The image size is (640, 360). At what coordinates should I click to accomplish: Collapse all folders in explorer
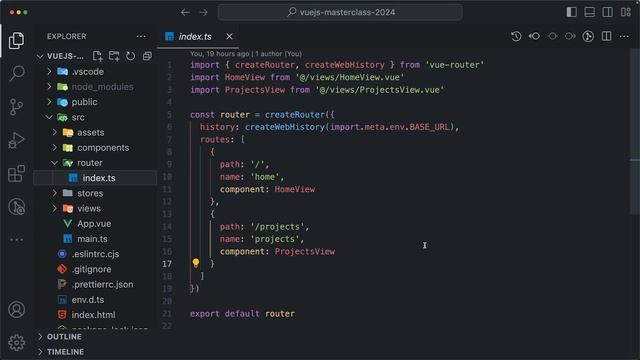coord(147,56)
